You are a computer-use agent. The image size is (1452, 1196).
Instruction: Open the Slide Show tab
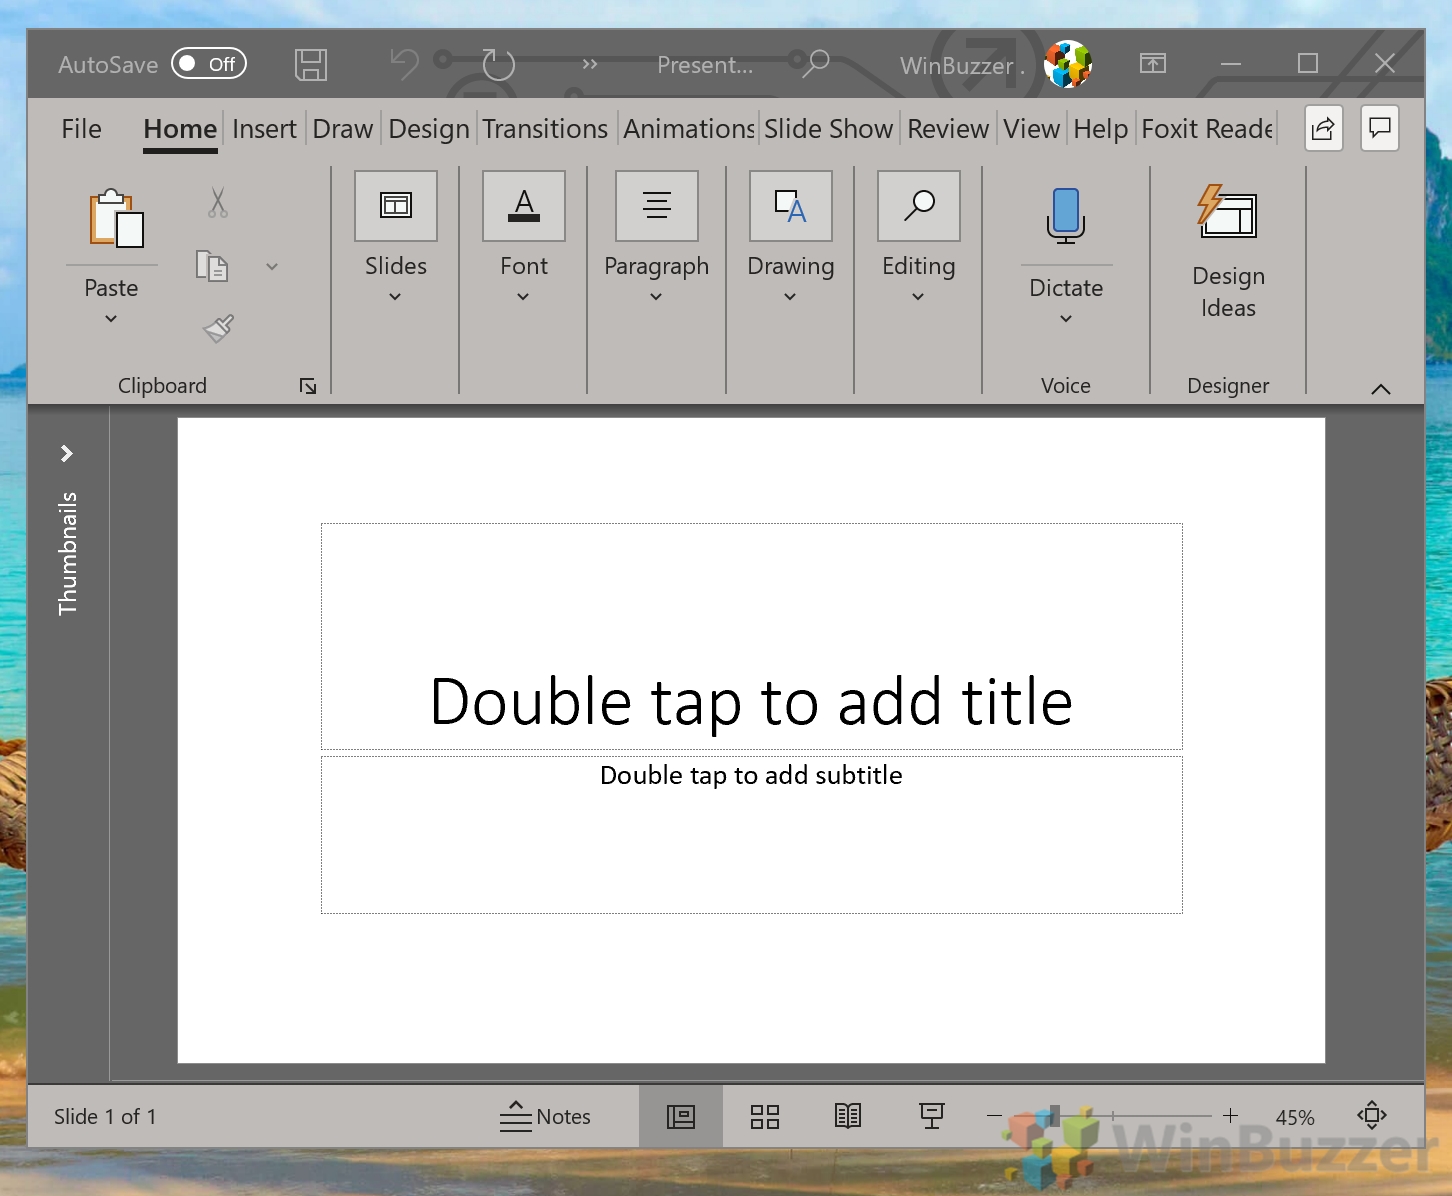828,129
